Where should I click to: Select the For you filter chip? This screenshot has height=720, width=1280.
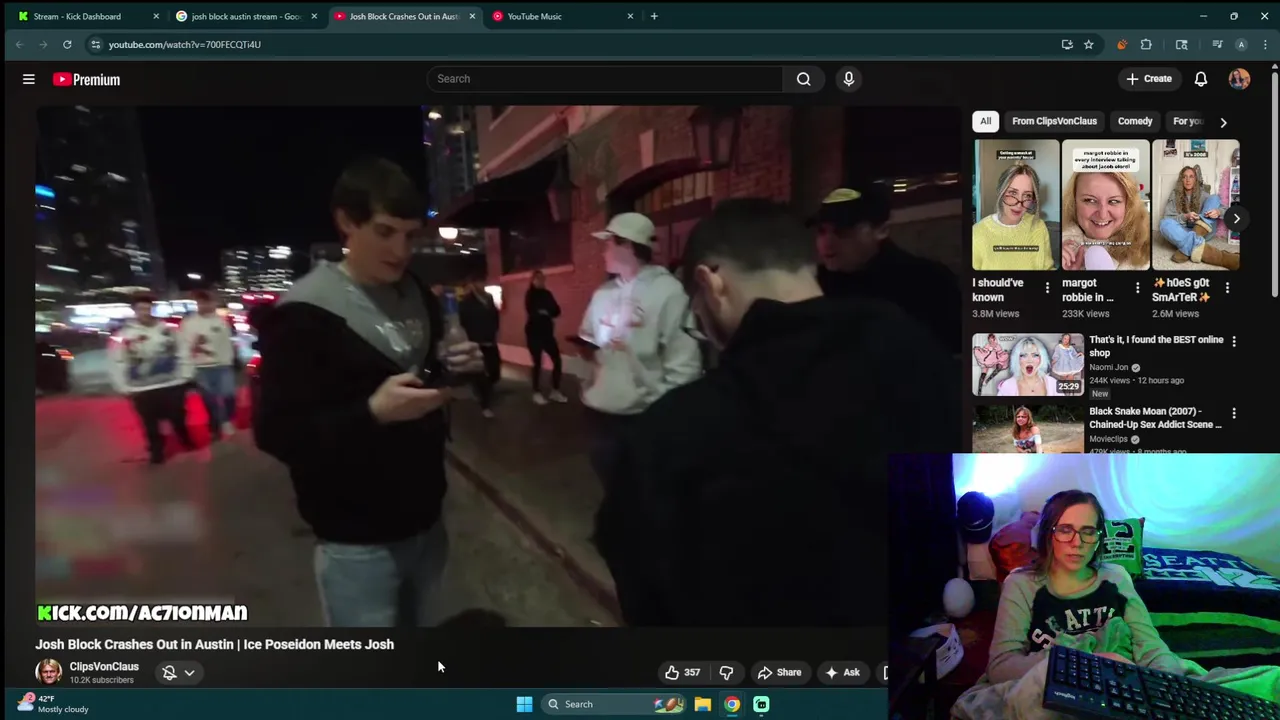(x=1187, y=121)
